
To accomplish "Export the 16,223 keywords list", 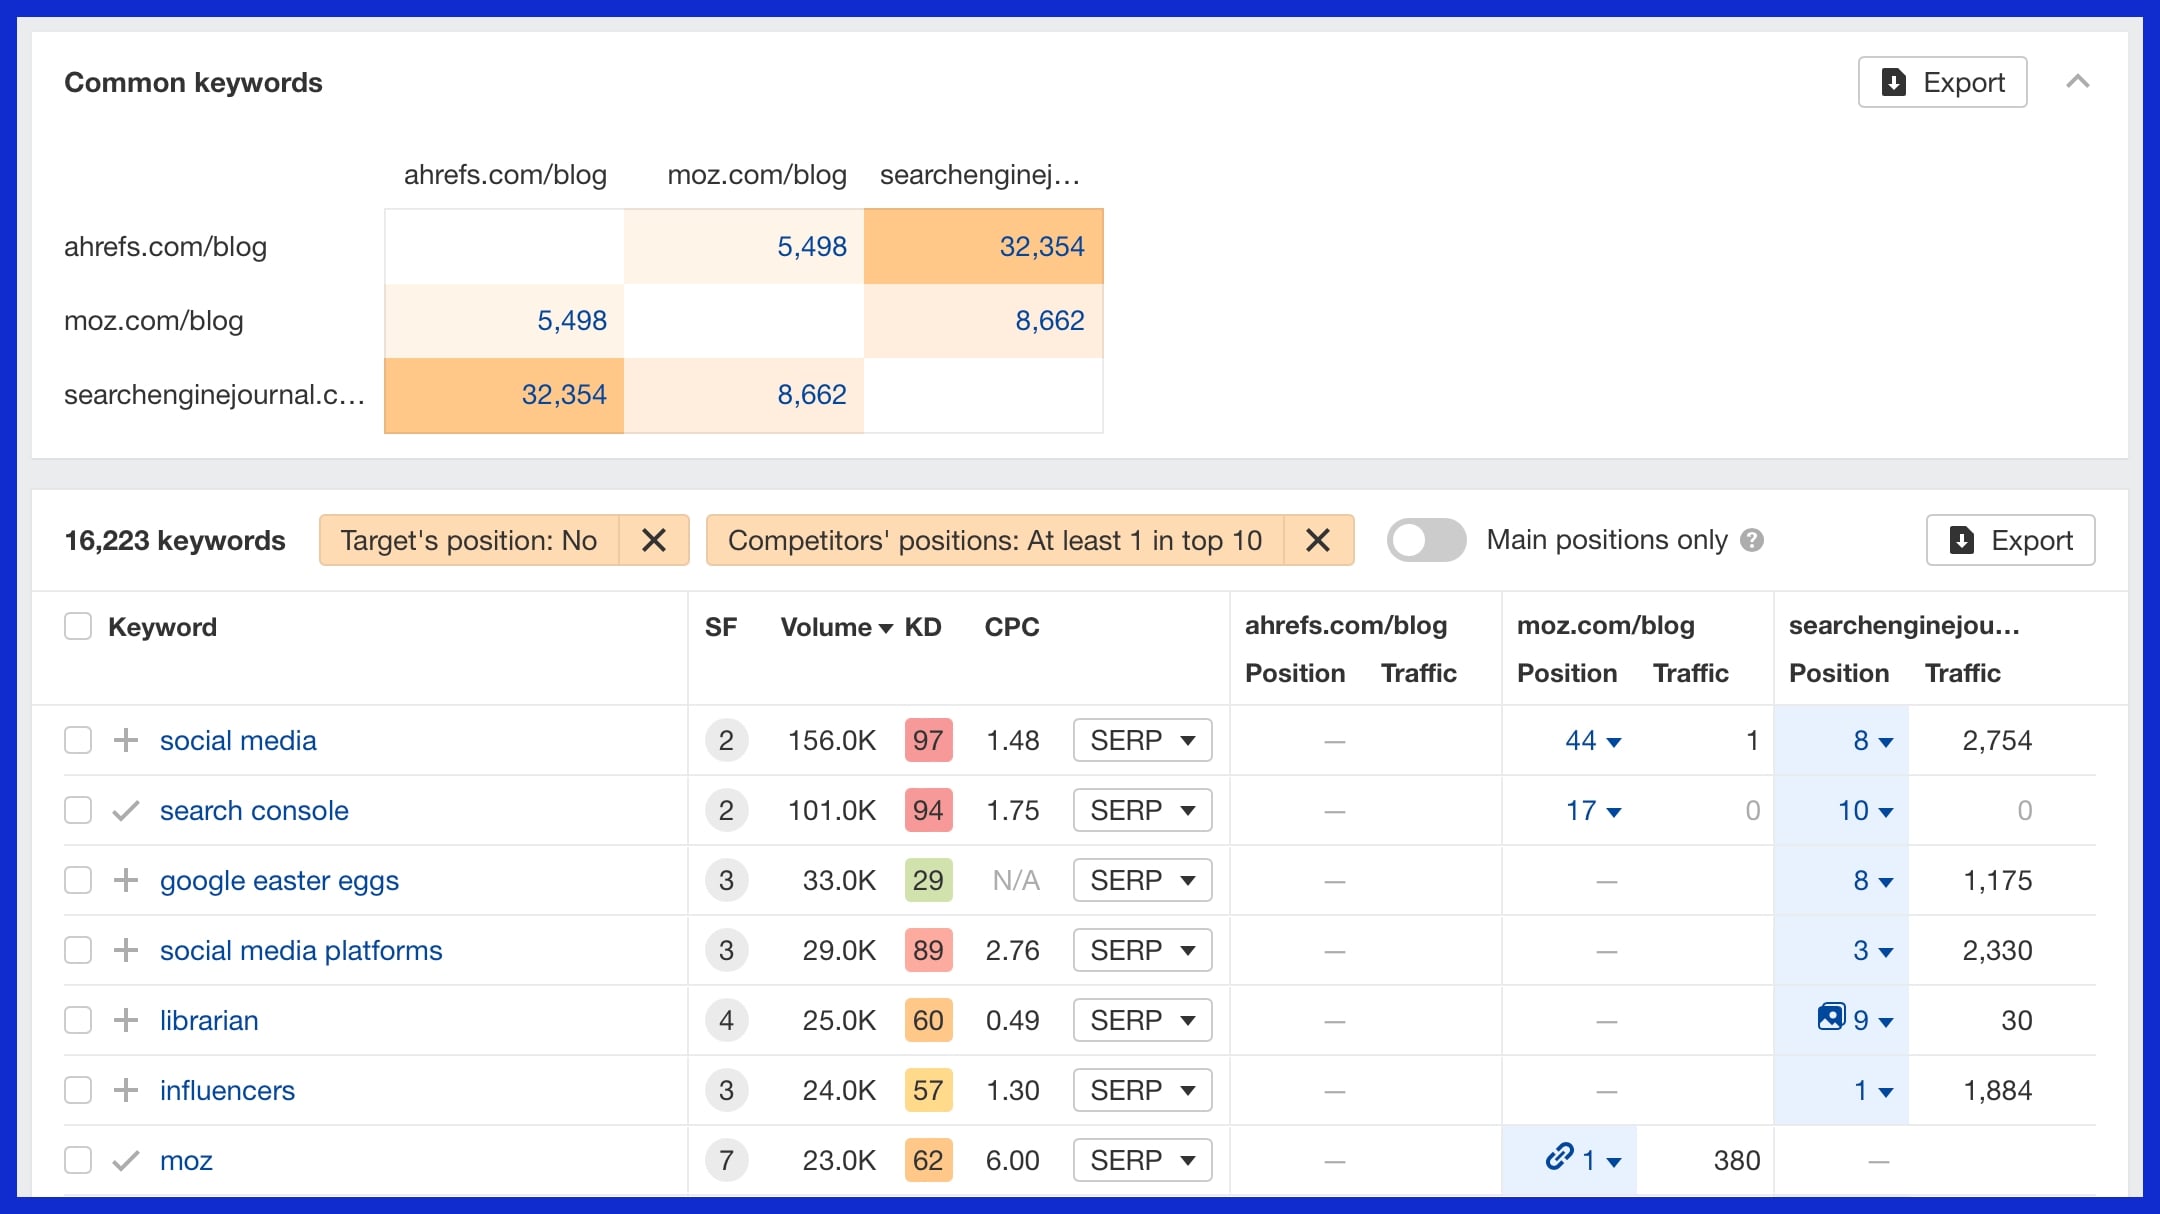I will [x=2010, y=540].
